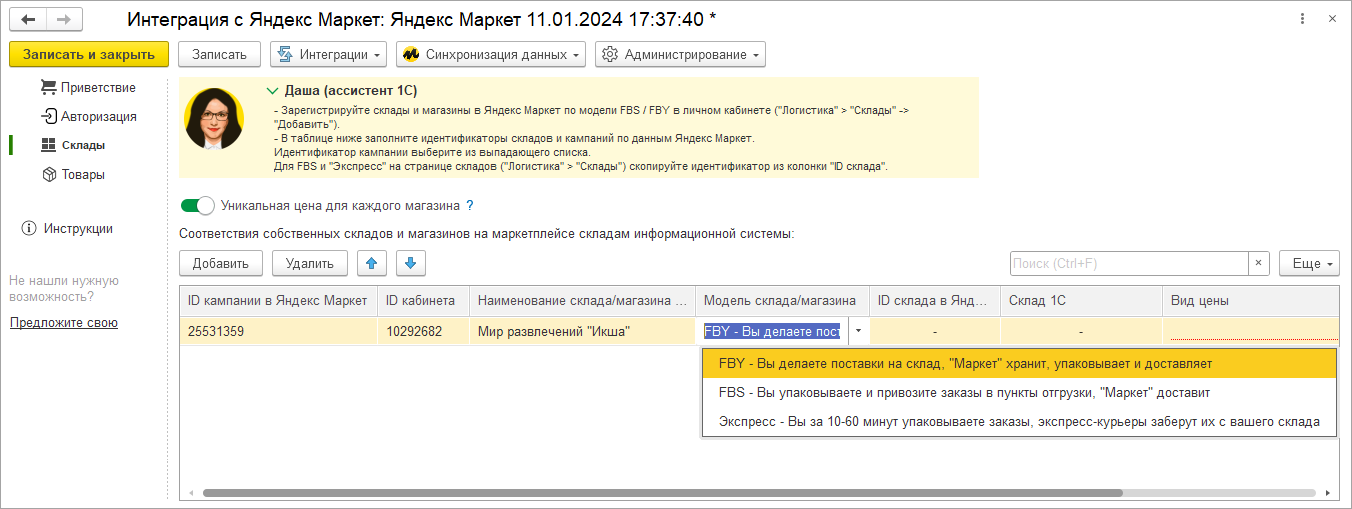Select the cell with cabinet ID 10292682
Viewport: 1352px width, 509px height.
[424, 331]
